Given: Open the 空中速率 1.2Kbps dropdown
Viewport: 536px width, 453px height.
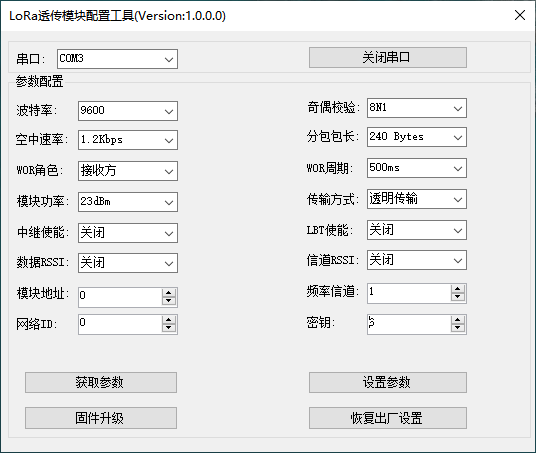Looking at the screenshot, I should [x=128, y=140].
